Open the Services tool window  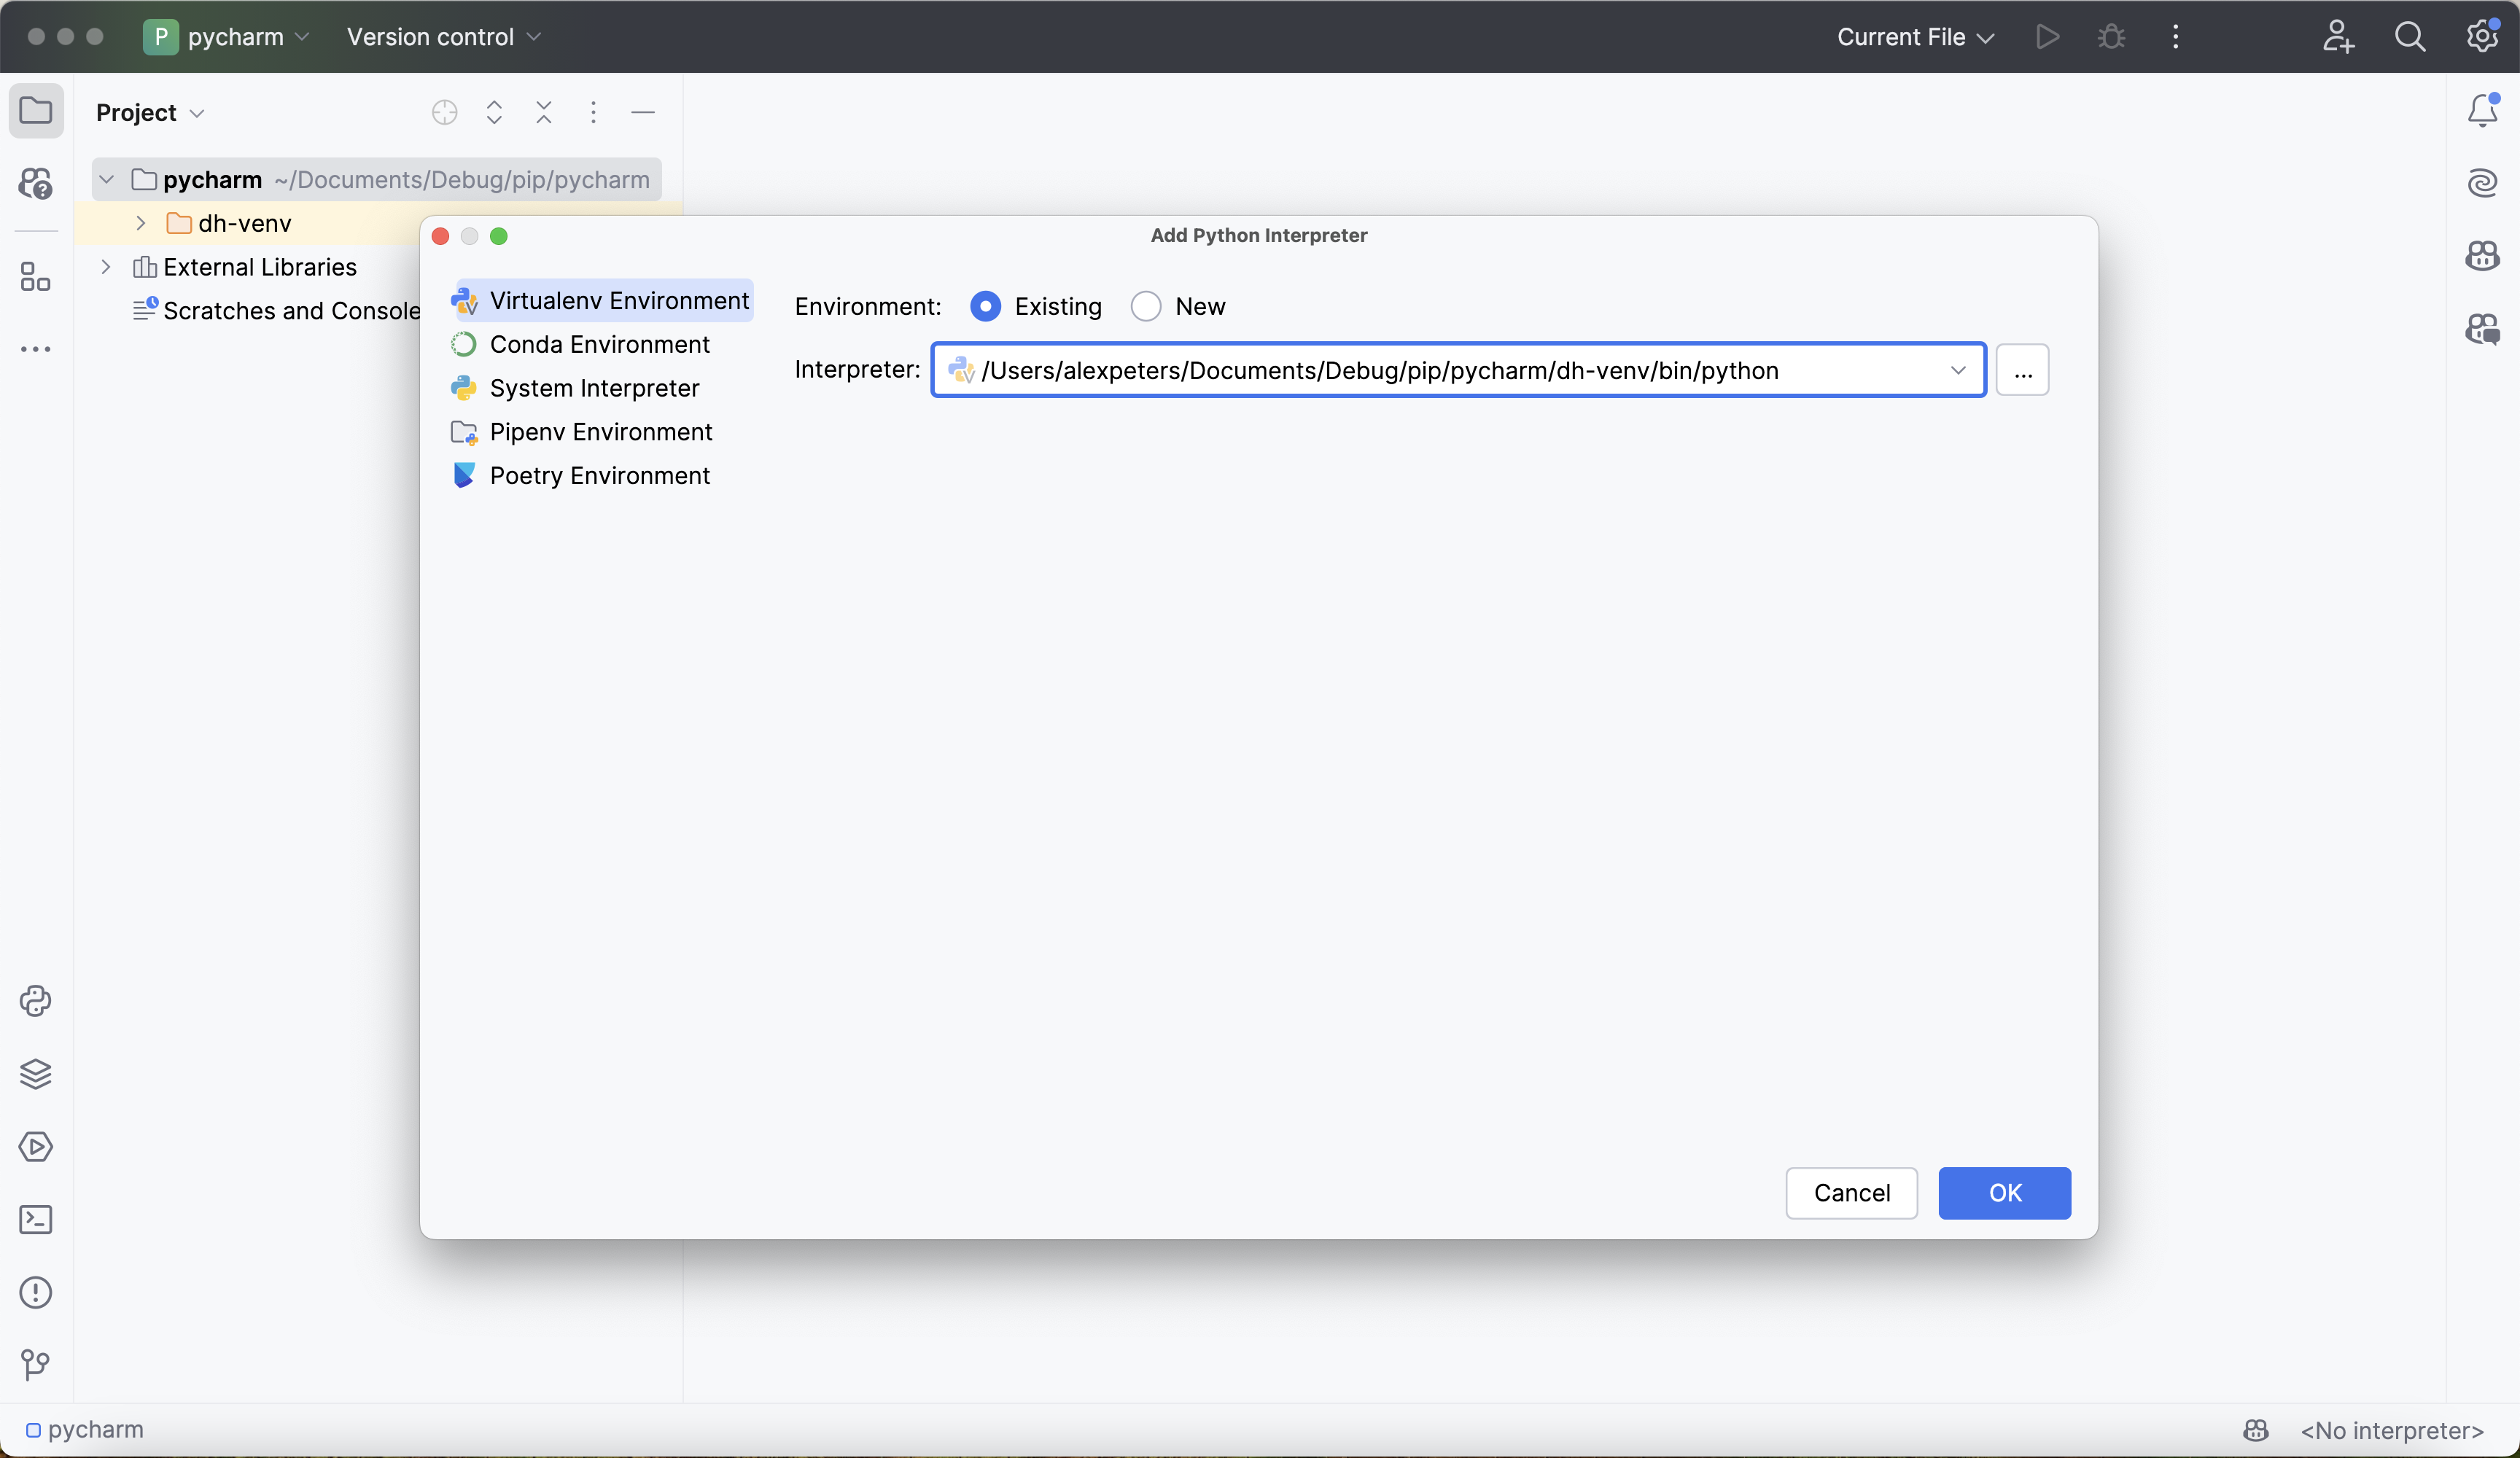coord(35,1147)
